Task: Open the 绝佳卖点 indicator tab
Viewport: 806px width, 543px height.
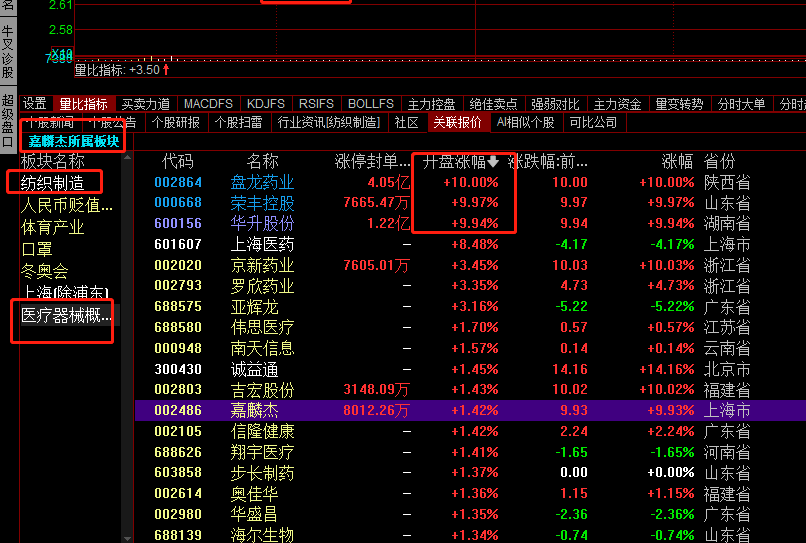Action: tap(493, 104)
